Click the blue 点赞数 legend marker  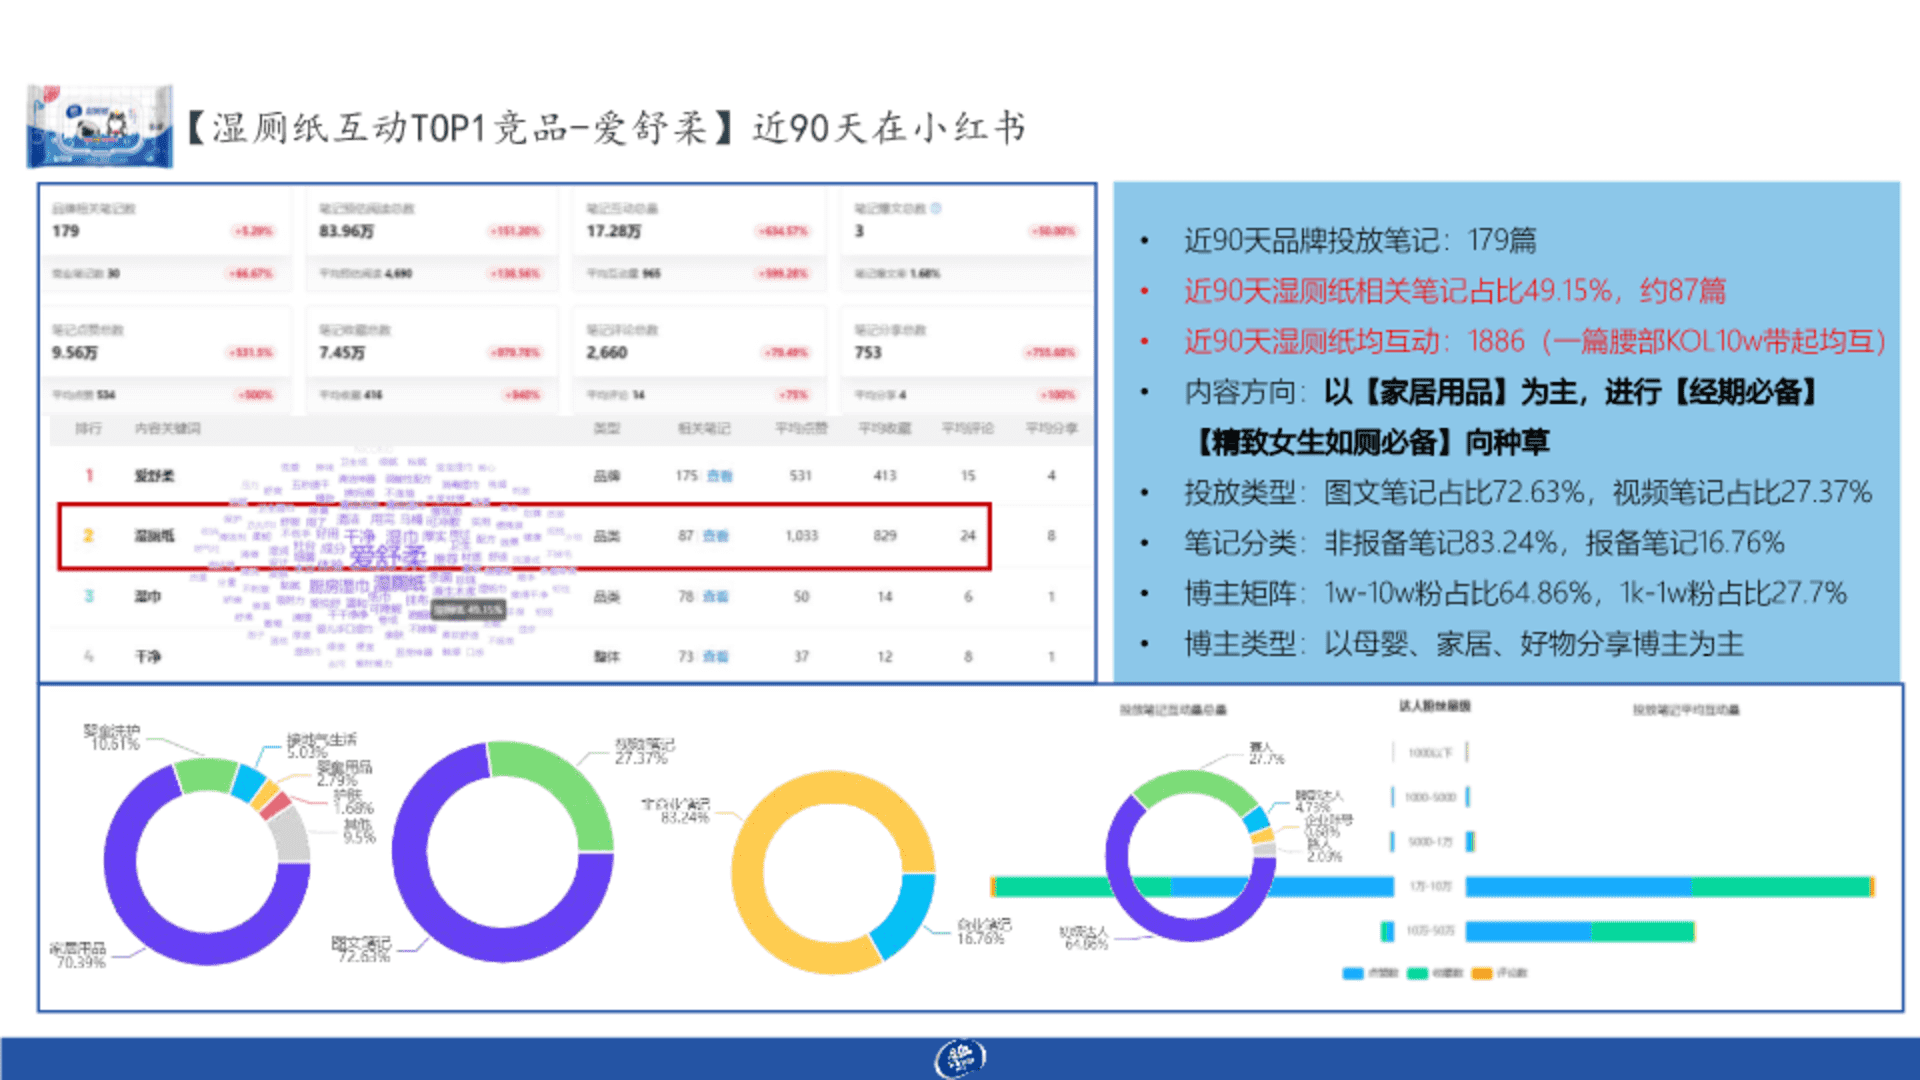1353,973
